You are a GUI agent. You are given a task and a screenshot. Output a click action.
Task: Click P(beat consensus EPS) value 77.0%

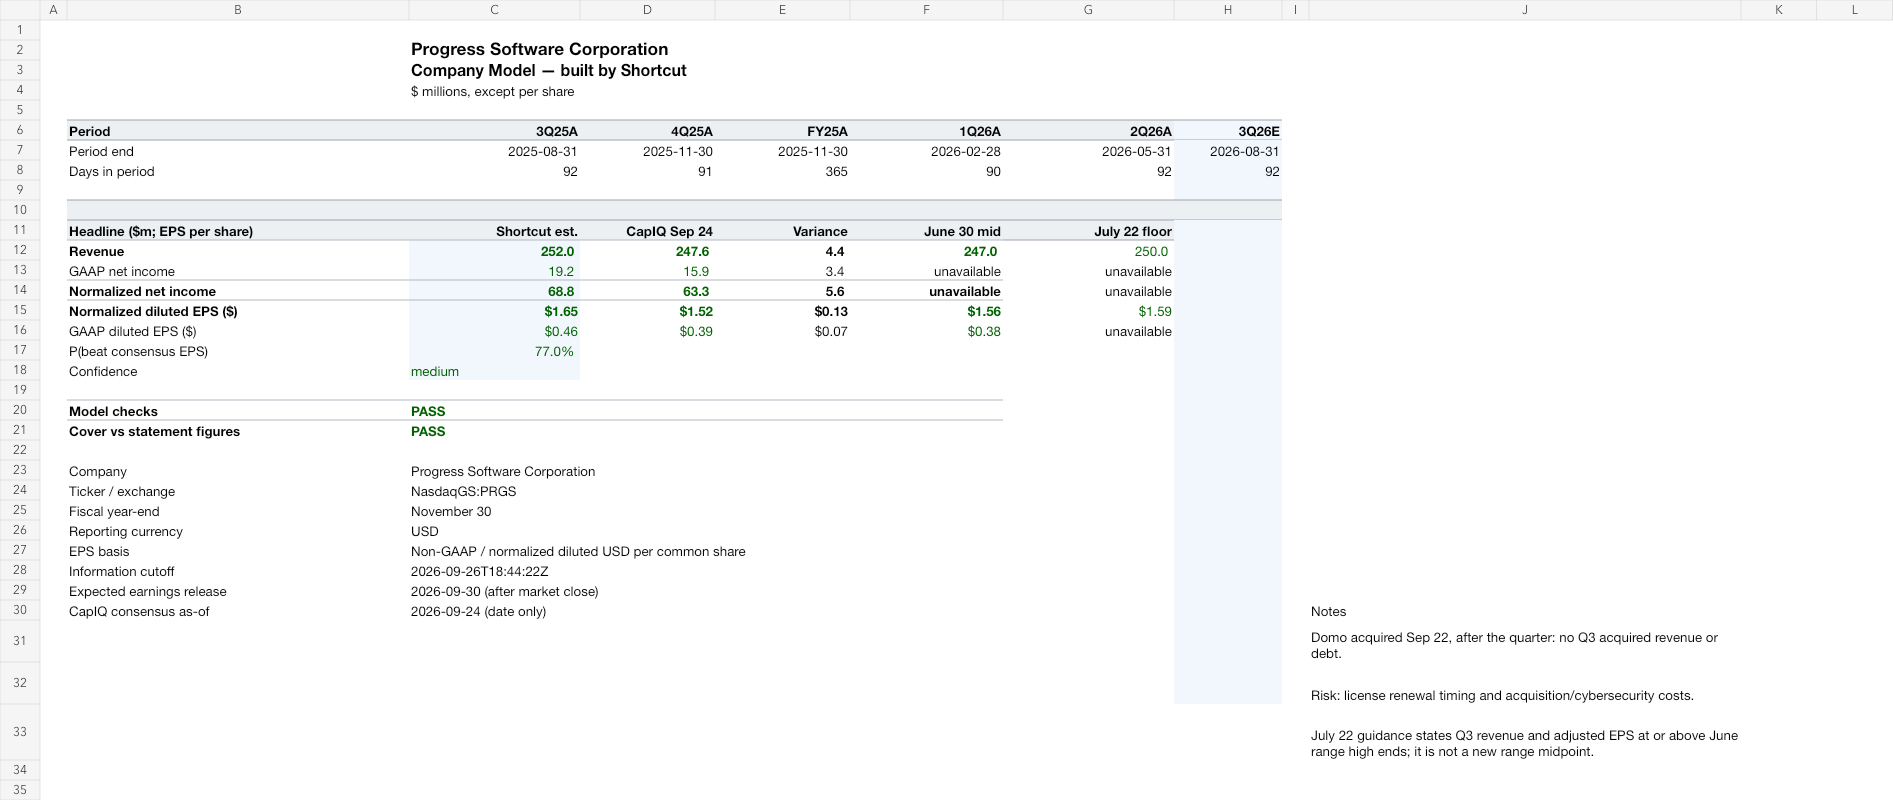(x=554, y=351)
